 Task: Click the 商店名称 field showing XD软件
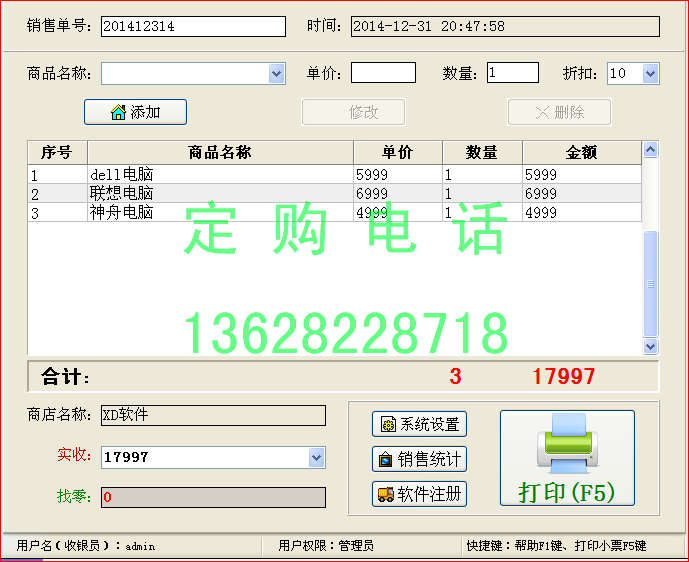(x=214, y=415)
